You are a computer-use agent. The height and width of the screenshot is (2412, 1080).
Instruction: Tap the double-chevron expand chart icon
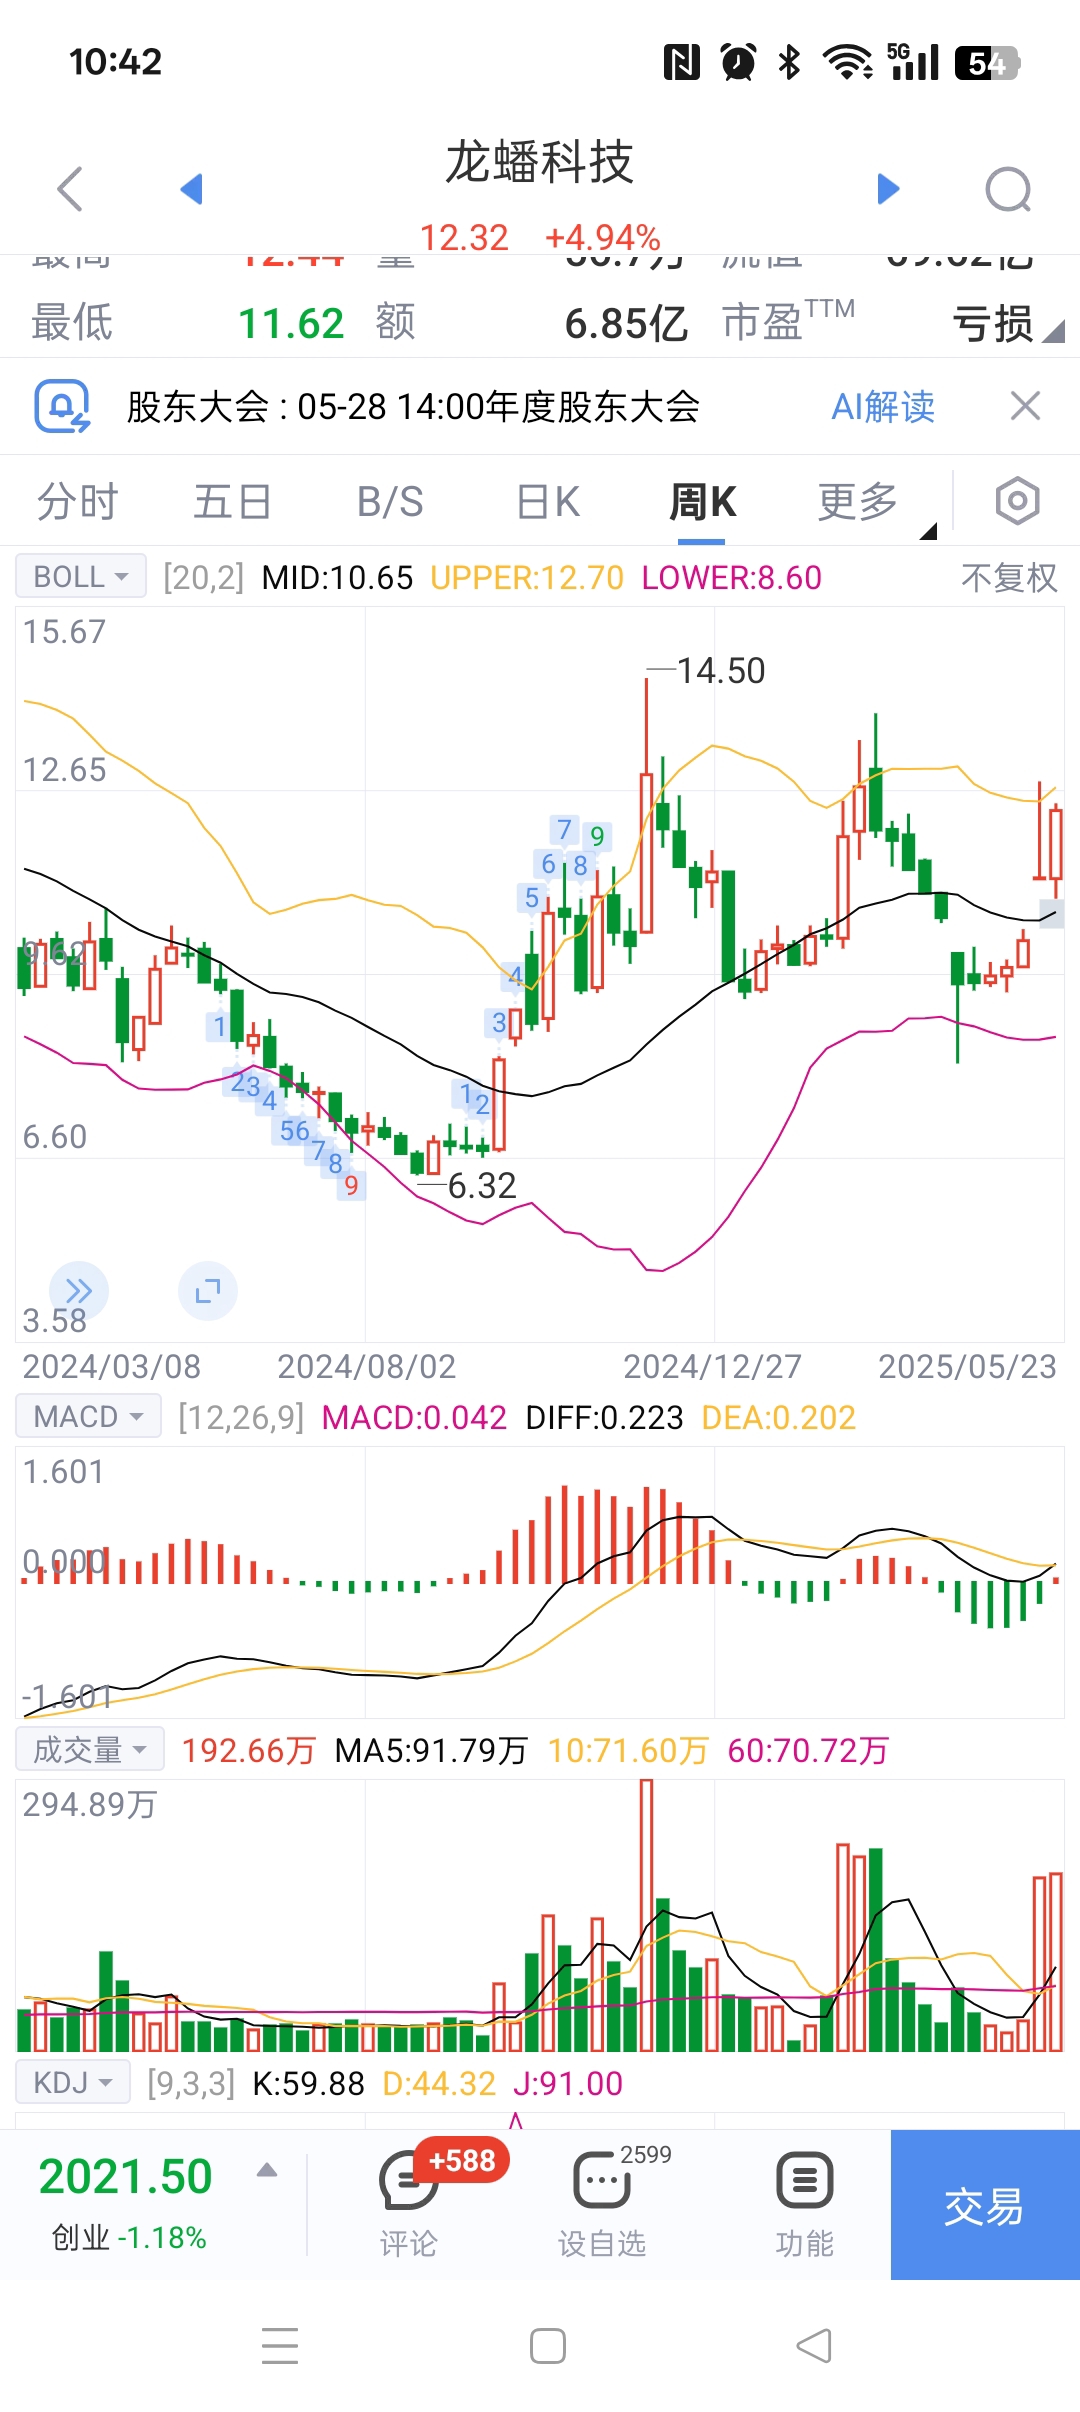(x=79, y=1291)
